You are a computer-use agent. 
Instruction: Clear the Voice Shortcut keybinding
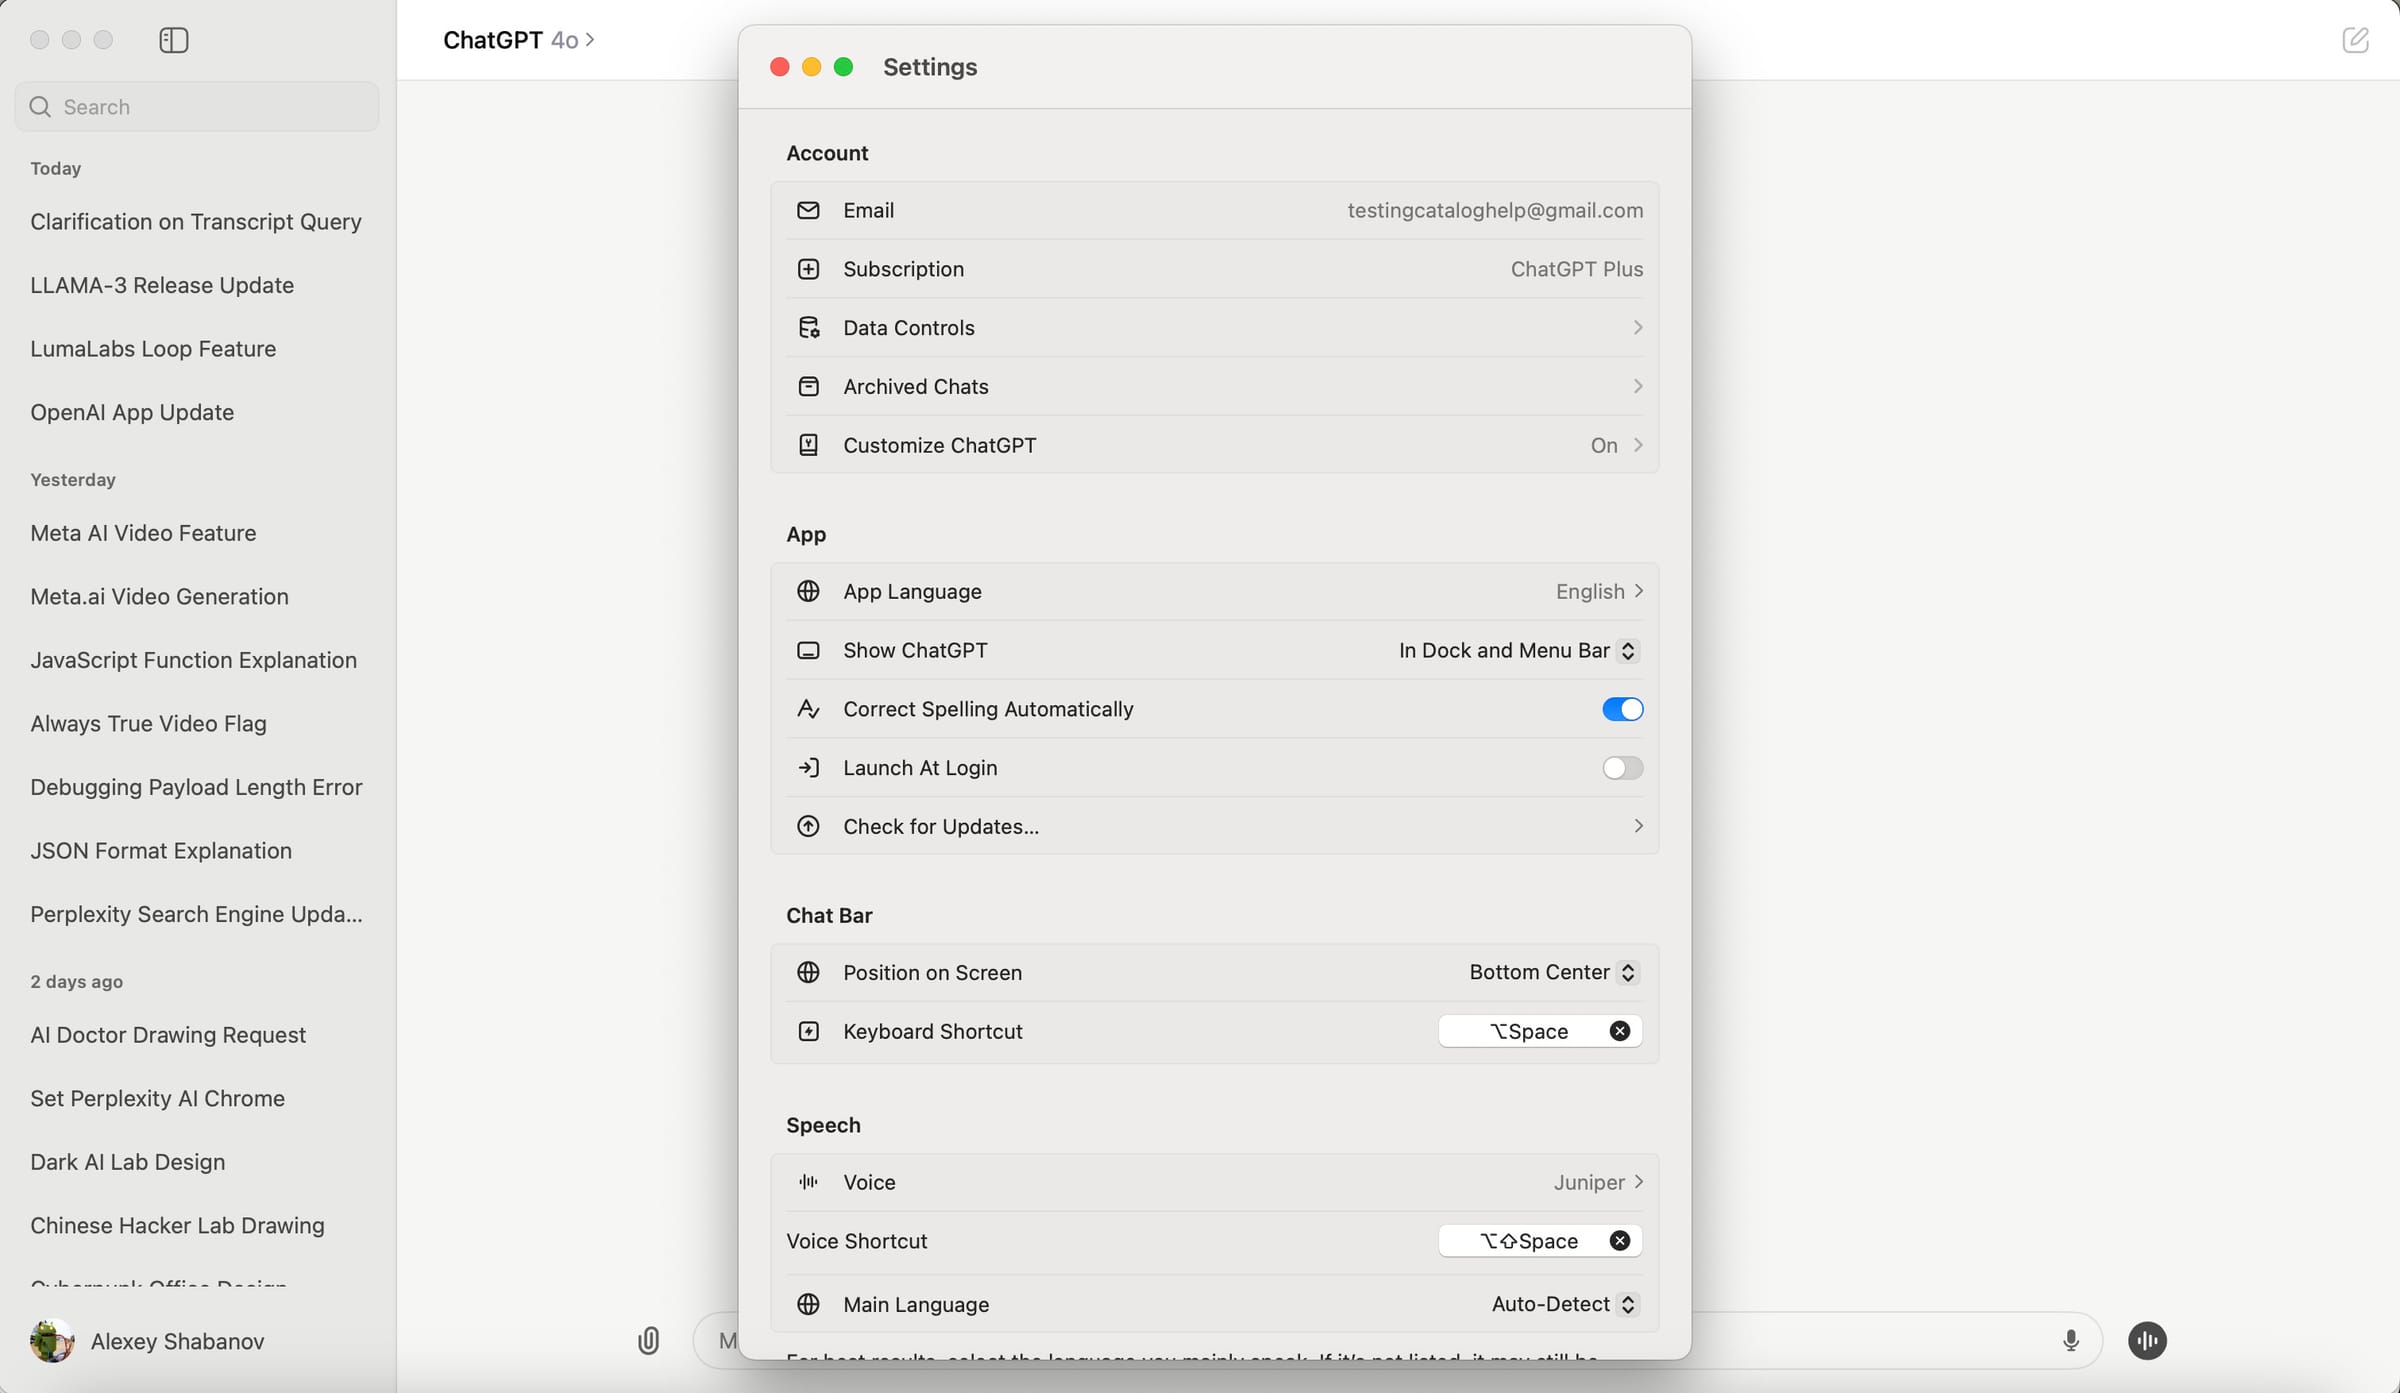[x=1619, y=1240]
